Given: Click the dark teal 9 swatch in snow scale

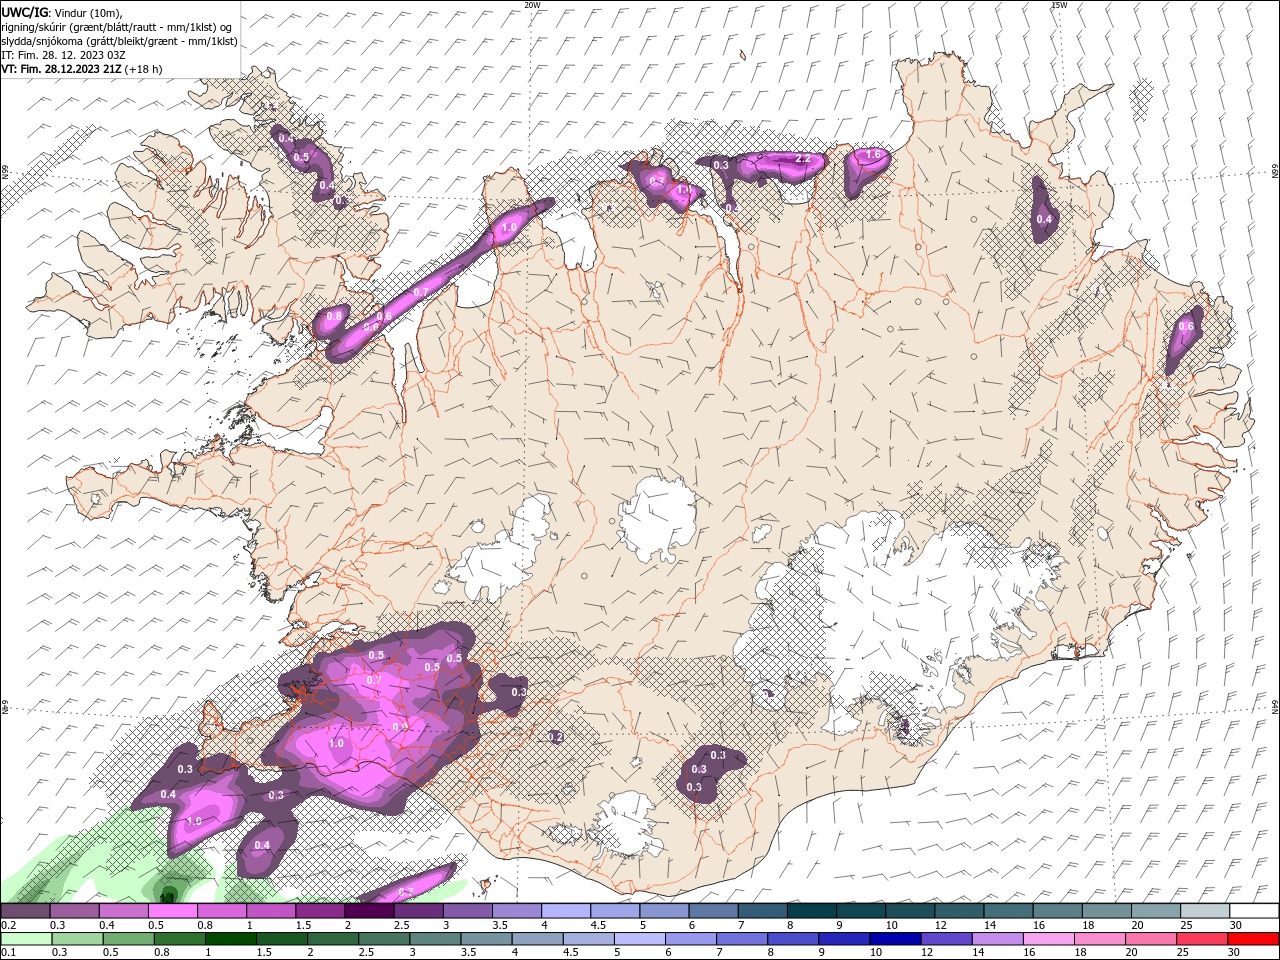Looking at the screenshot, I should [x=860, y=911].
